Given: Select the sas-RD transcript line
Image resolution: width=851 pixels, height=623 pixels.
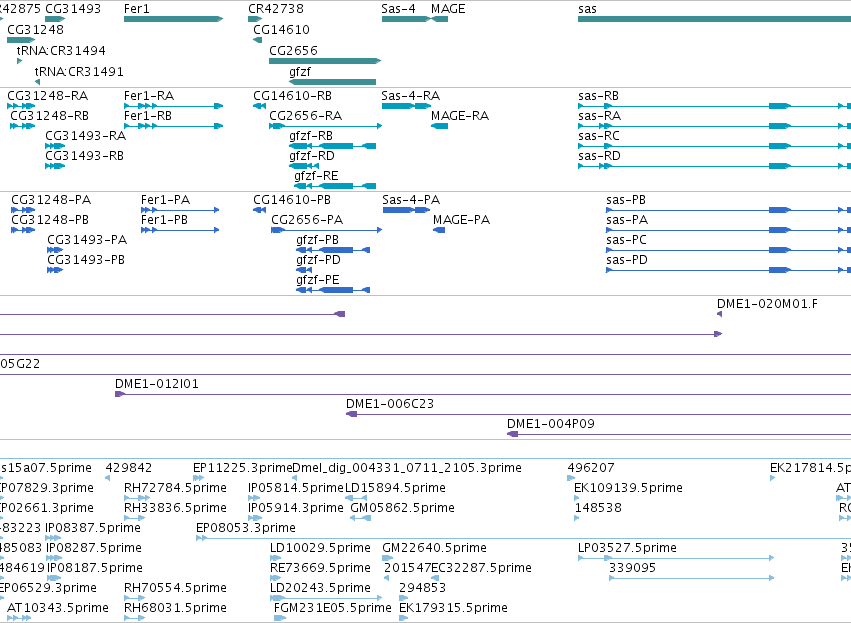Looking at the screenshot, I should coord(714,166).
